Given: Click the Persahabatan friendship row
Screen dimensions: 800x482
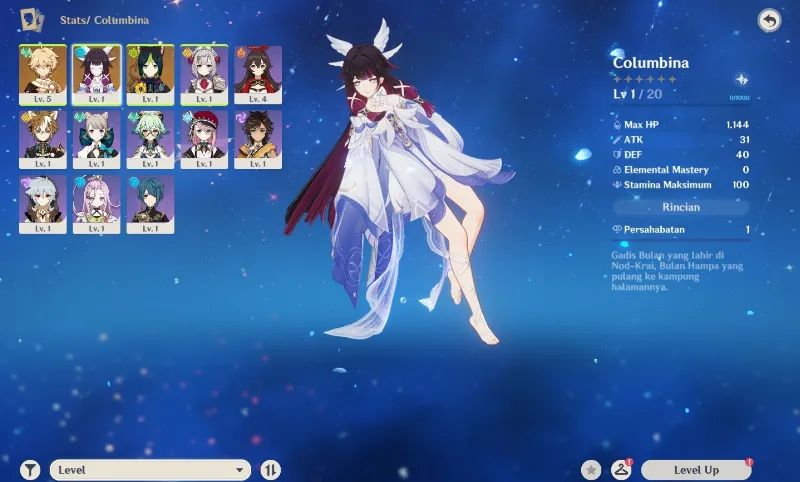Looking at the screenshot, I should (681, 230).
